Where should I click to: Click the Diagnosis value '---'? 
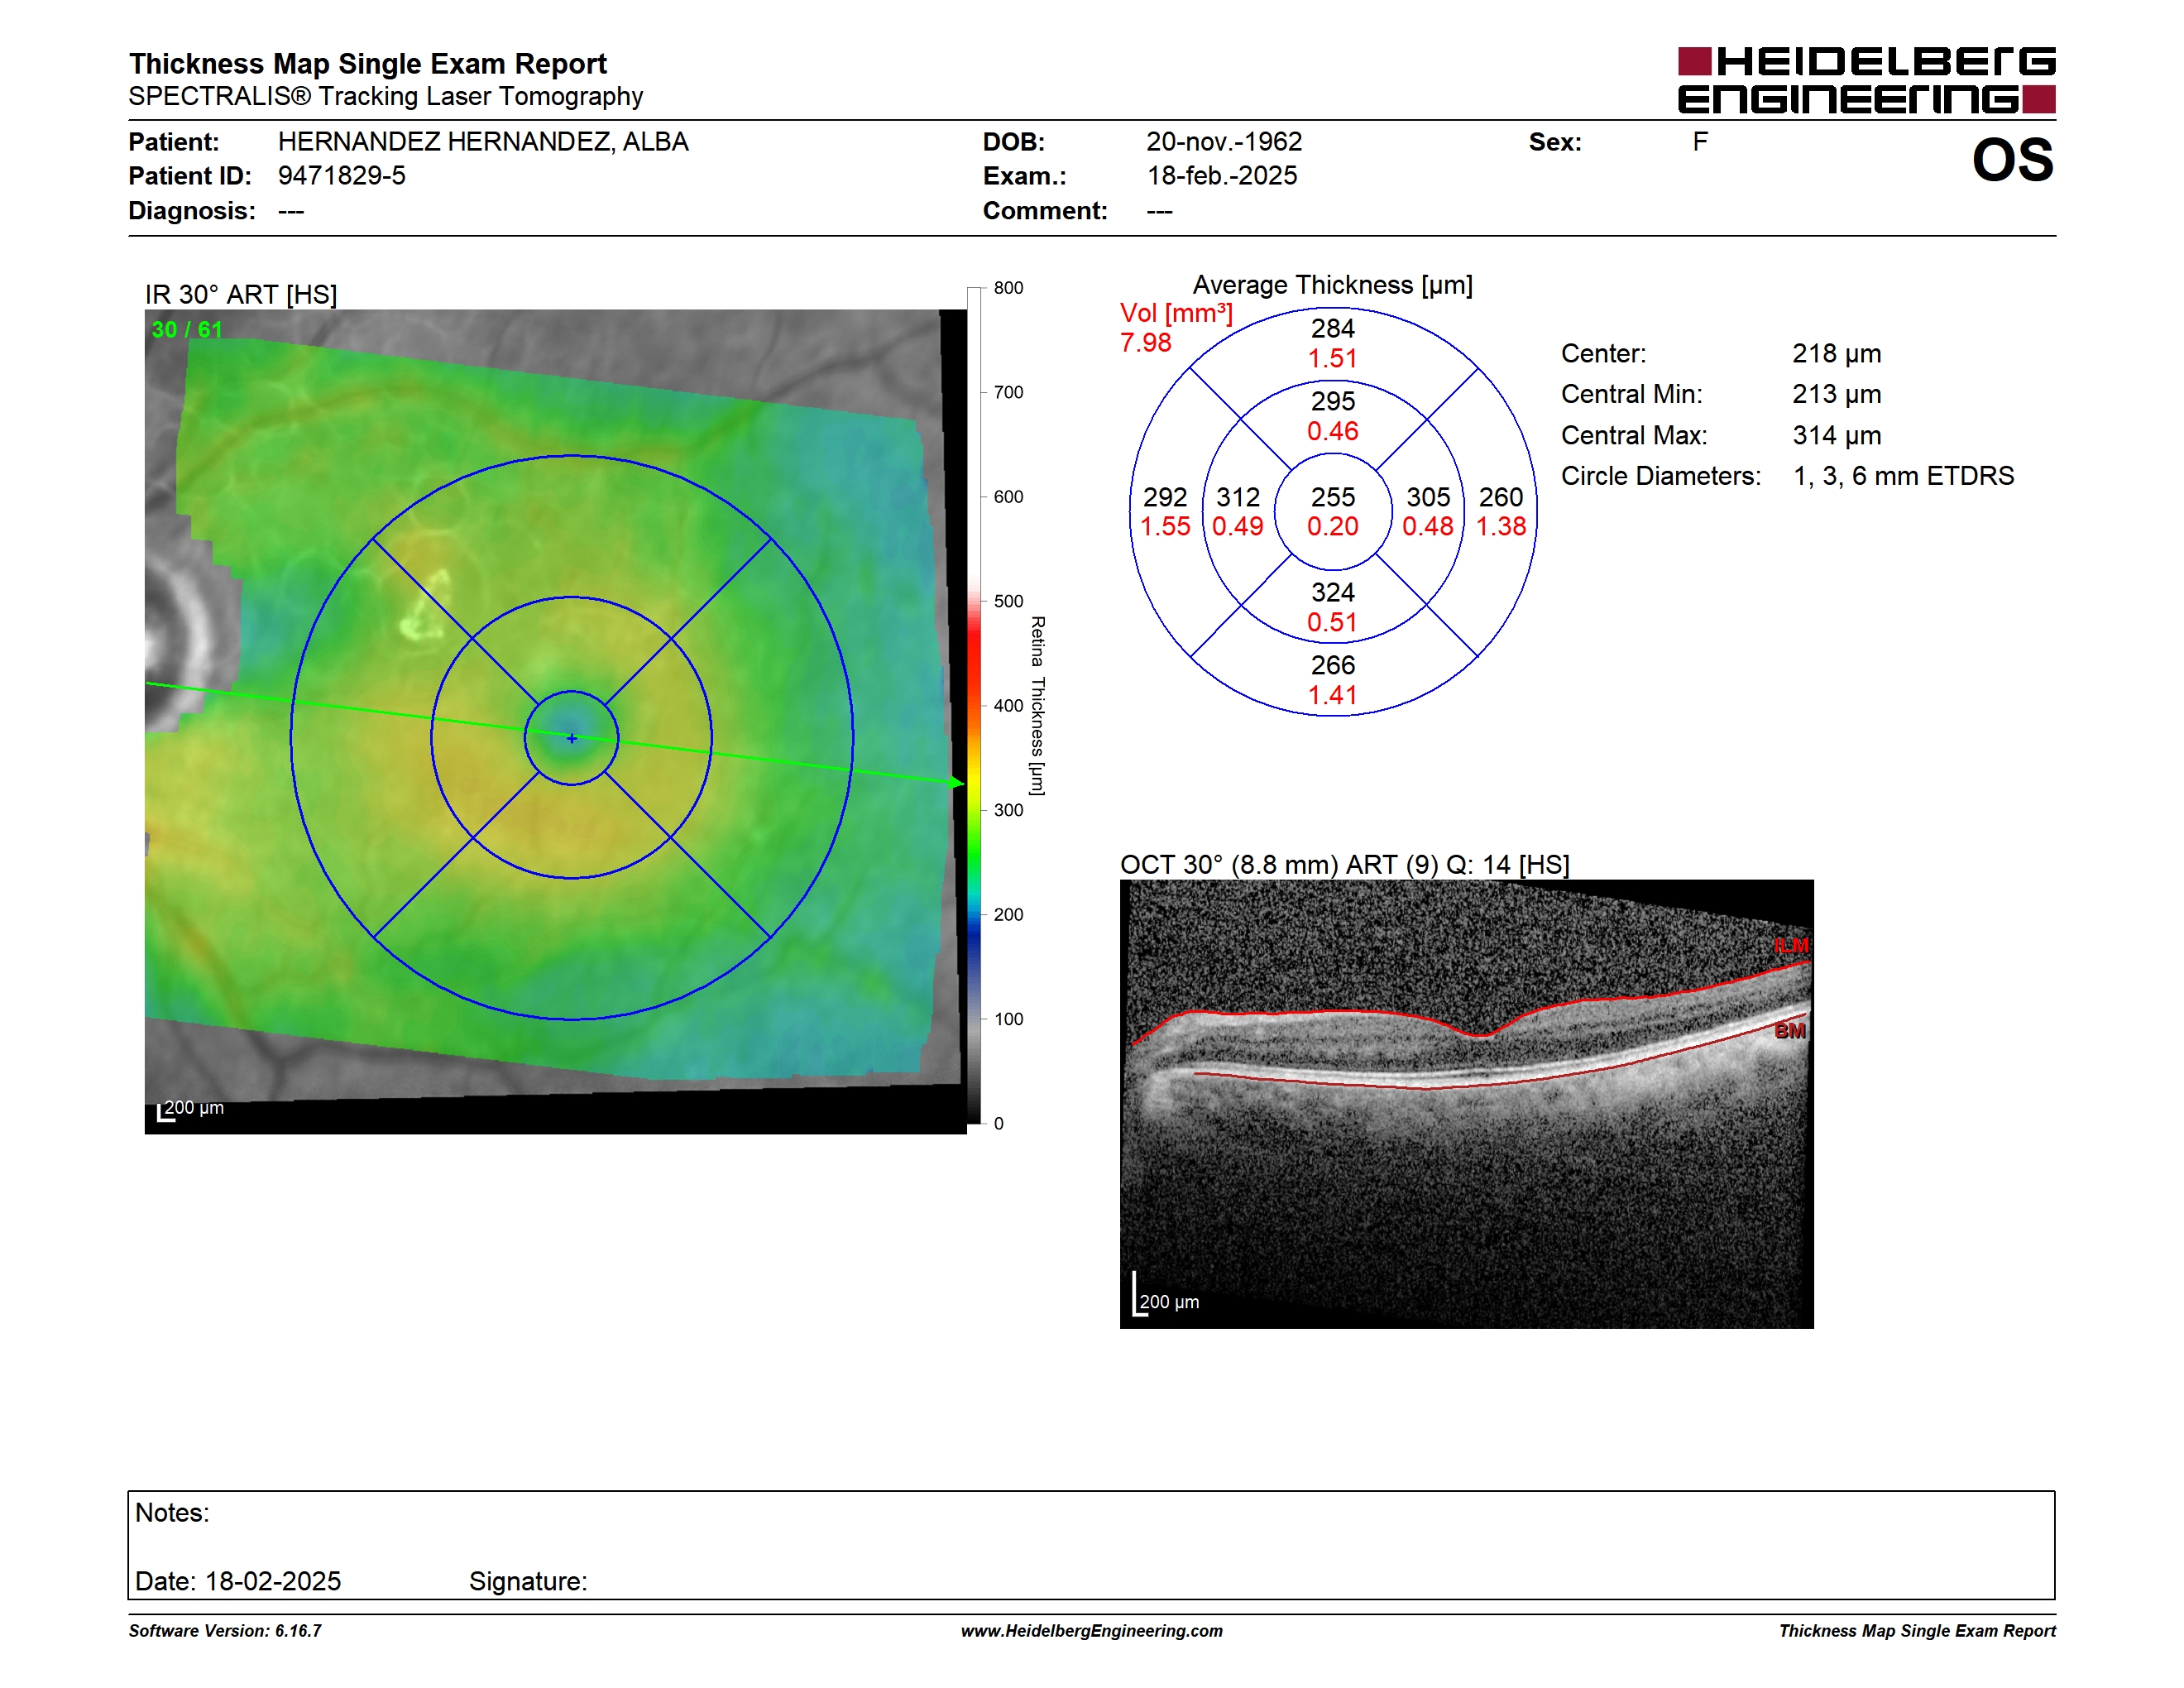click(291, 211)
